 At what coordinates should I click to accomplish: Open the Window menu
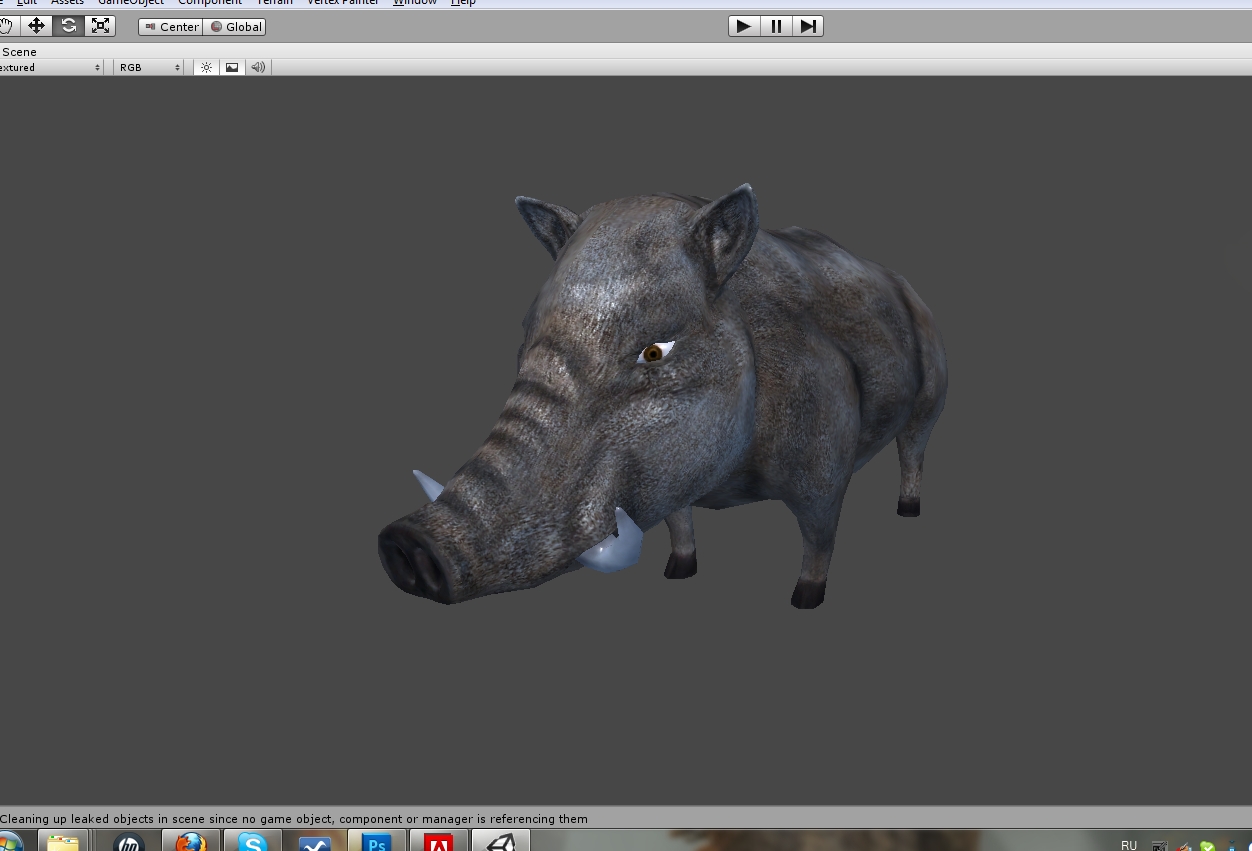click(x=414, y=3)
